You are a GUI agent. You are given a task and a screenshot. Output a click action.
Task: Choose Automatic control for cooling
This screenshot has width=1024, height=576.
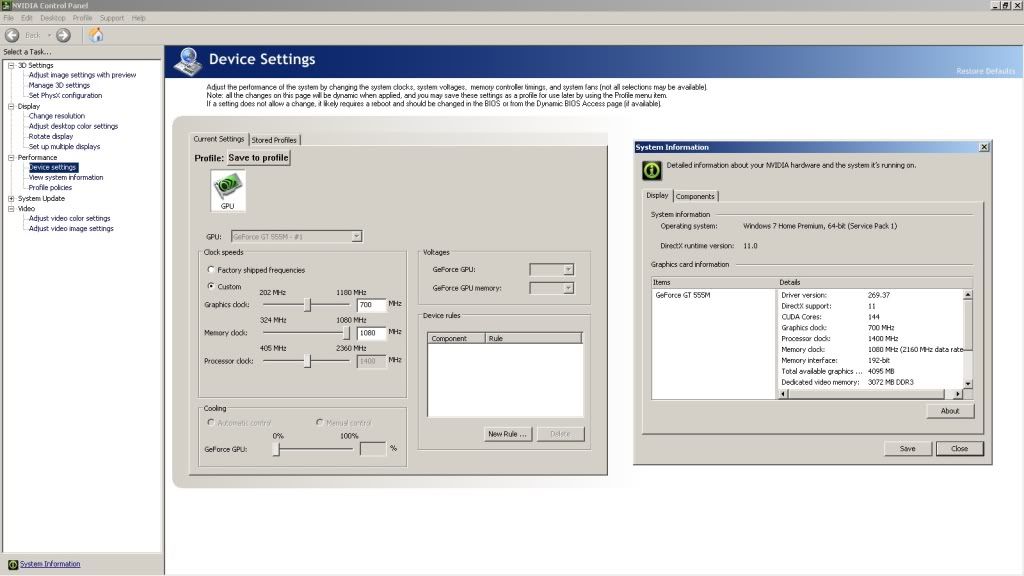(211, 423)
